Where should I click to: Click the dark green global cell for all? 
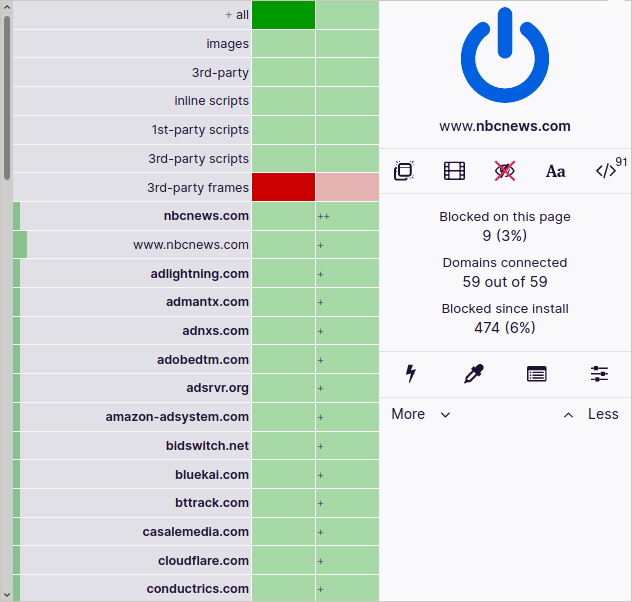pos(283,15)
